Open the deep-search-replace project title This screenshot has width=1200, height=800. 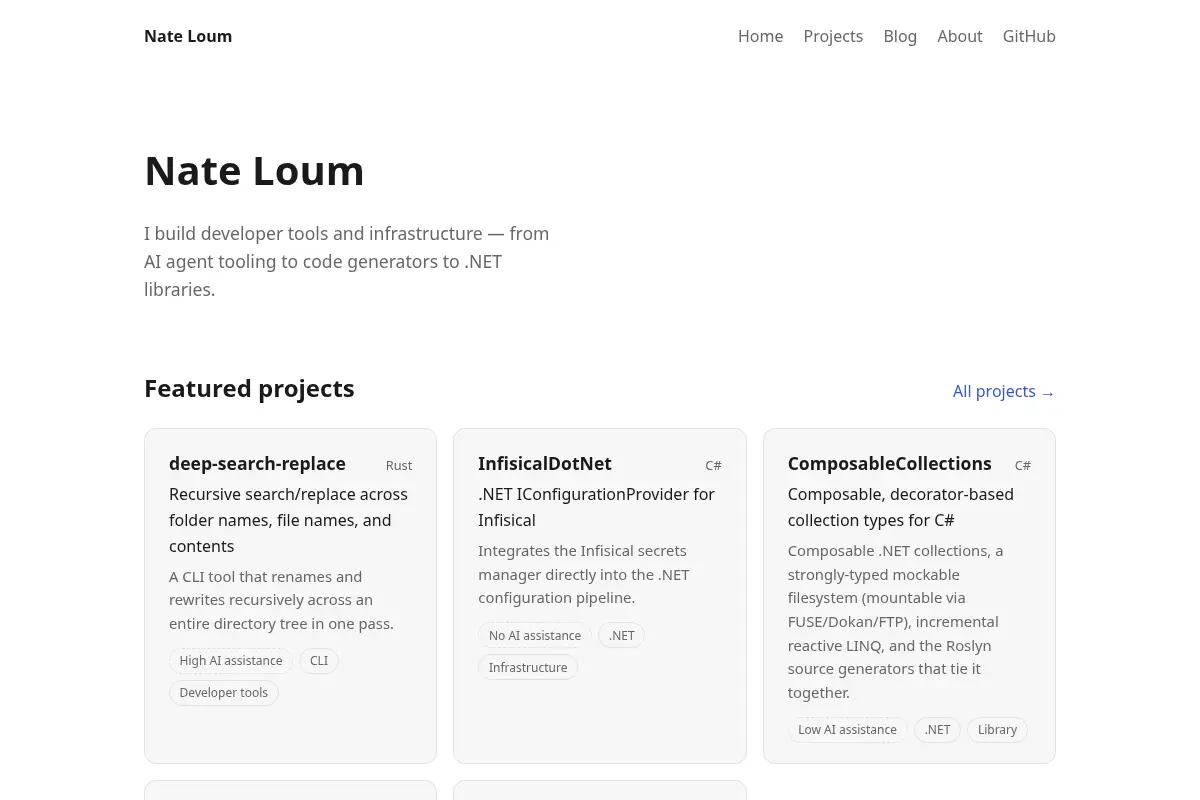pos(257,464)
